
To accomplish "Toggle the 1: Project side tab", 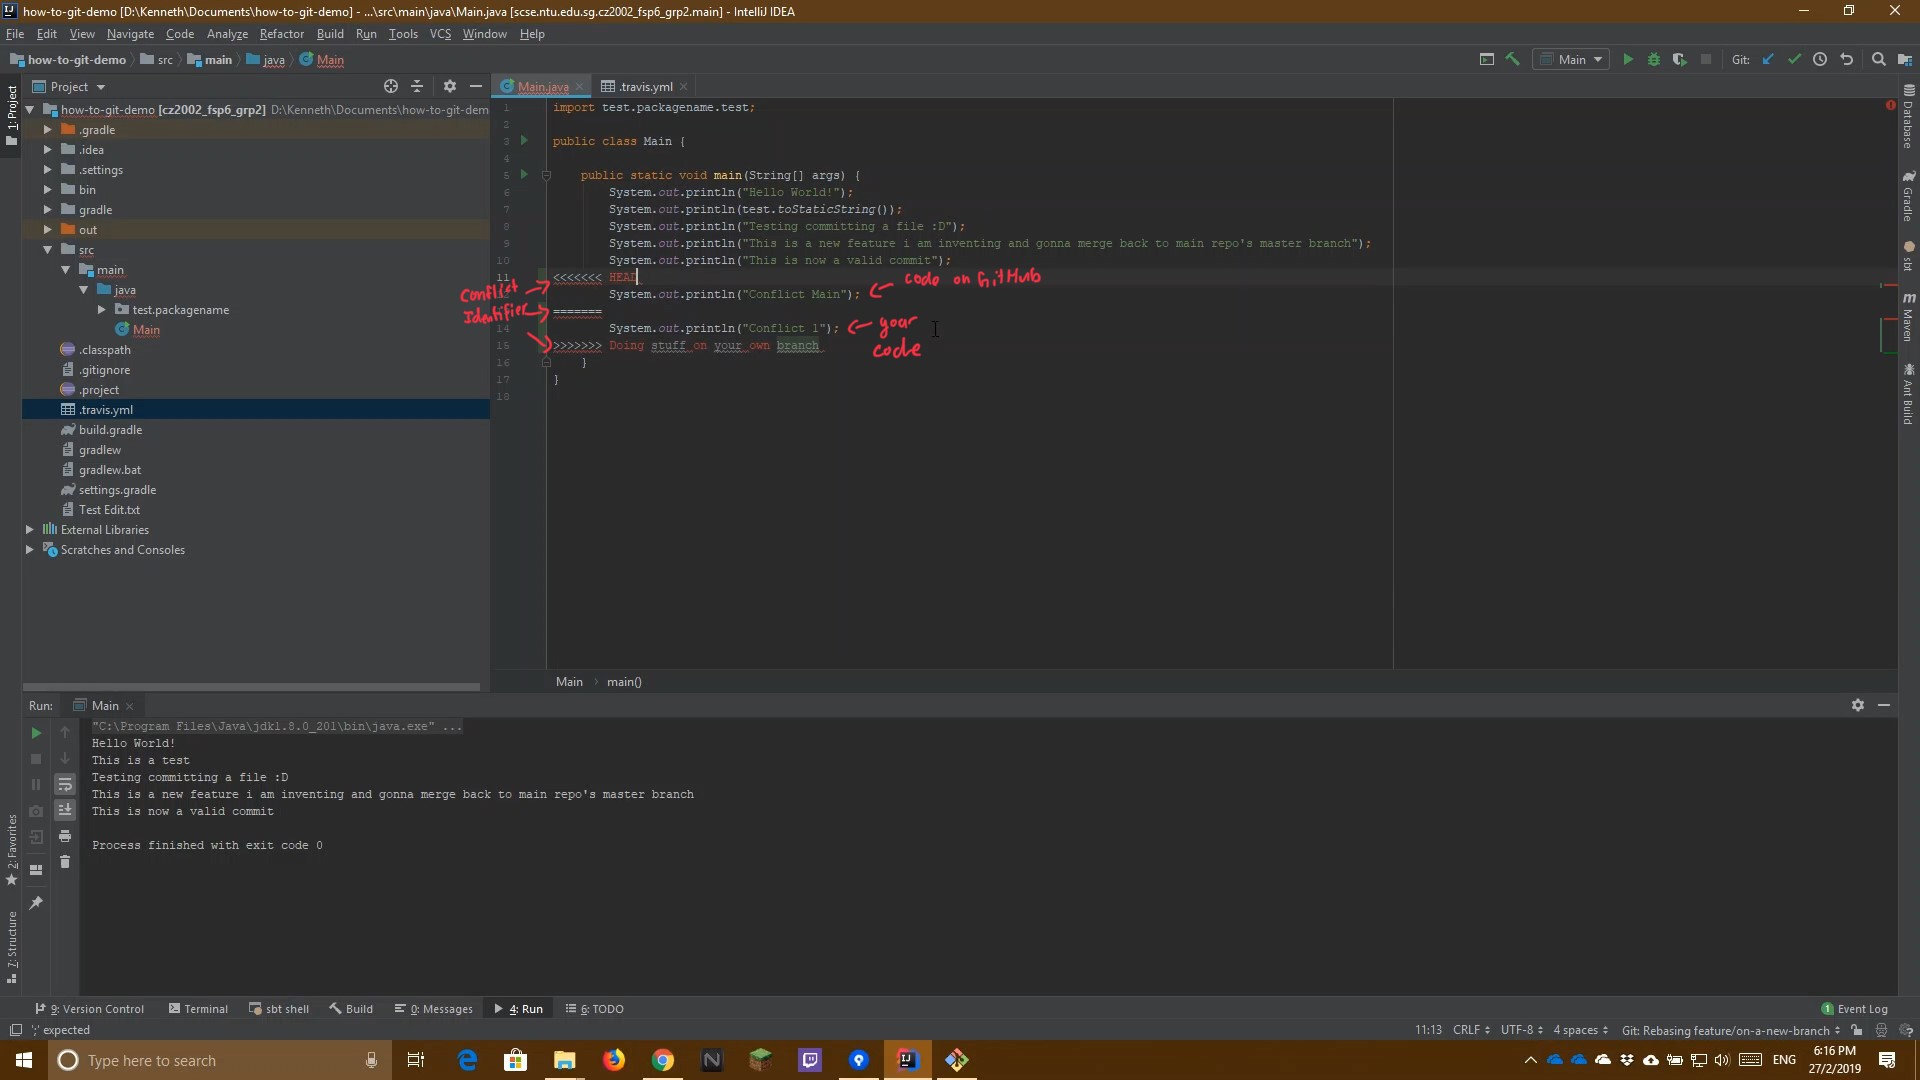I will click(12, 115).
